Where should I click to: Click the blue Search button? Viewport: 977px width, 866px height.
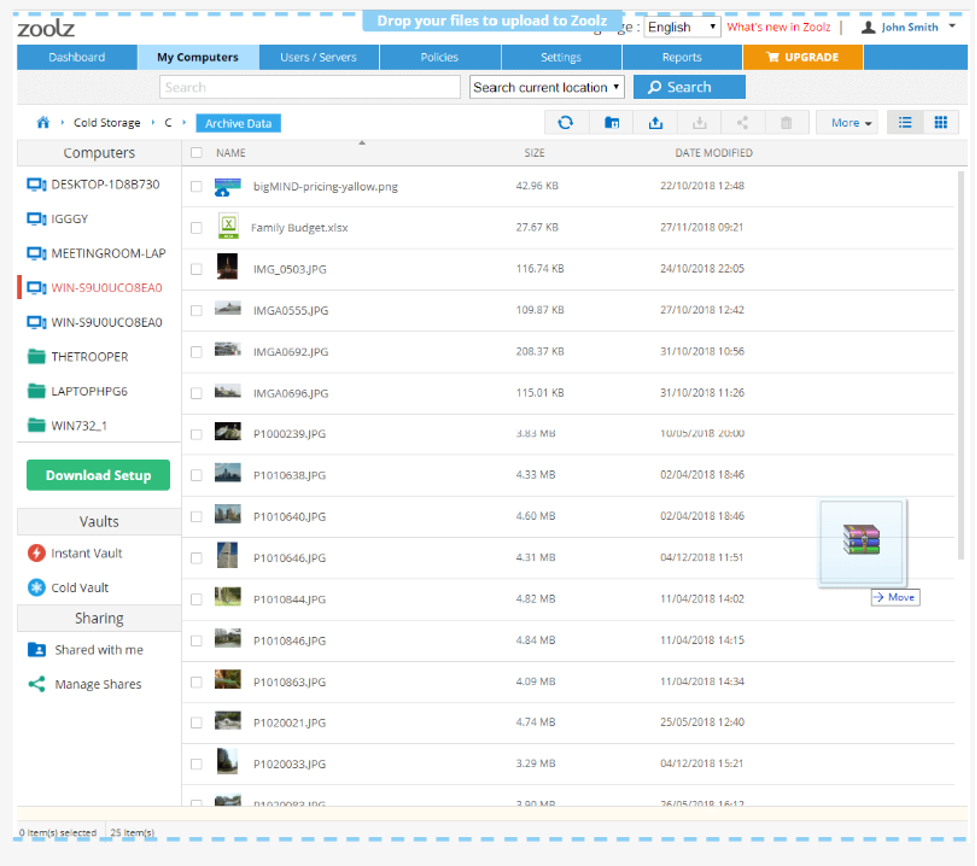(x=689, y=87)
